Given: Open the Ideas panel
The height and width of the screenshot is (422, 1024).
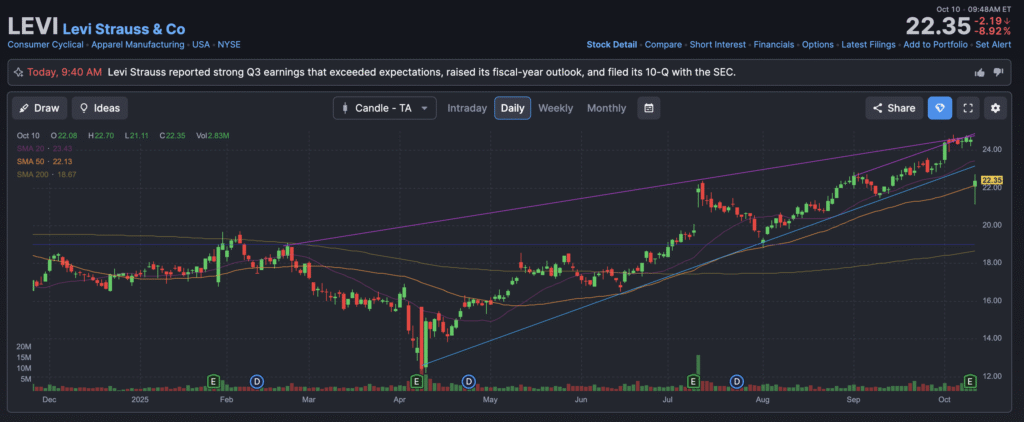Looking at the screenshot, I should click(x=99, y=108).
